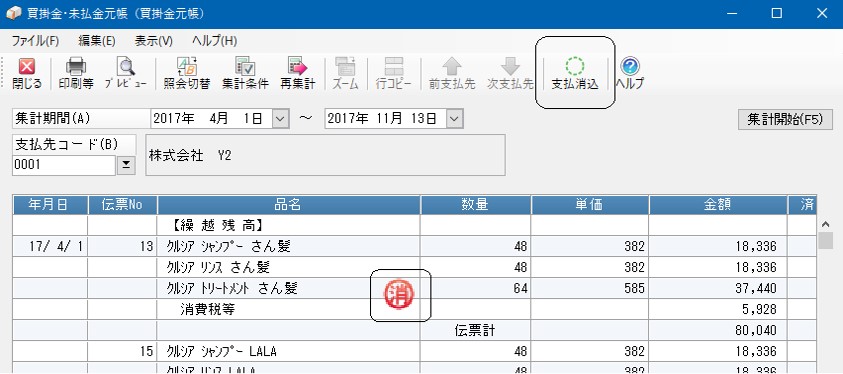Click the table vertical scrollbar thumb
This screenshot has height=374, width=843.
tap(825, 241)
